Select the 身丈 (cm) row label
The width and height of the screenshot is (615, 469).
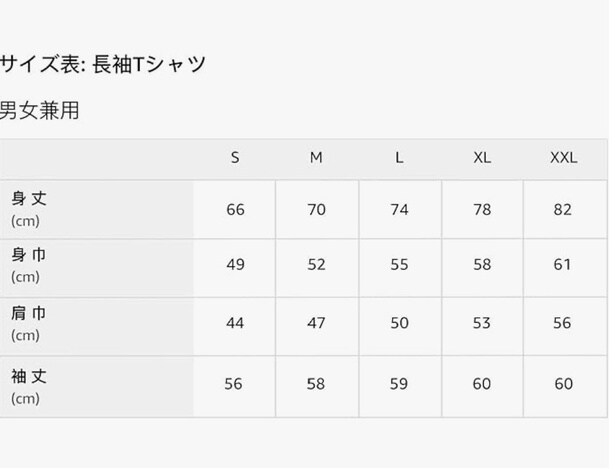[x=28, y=208]
